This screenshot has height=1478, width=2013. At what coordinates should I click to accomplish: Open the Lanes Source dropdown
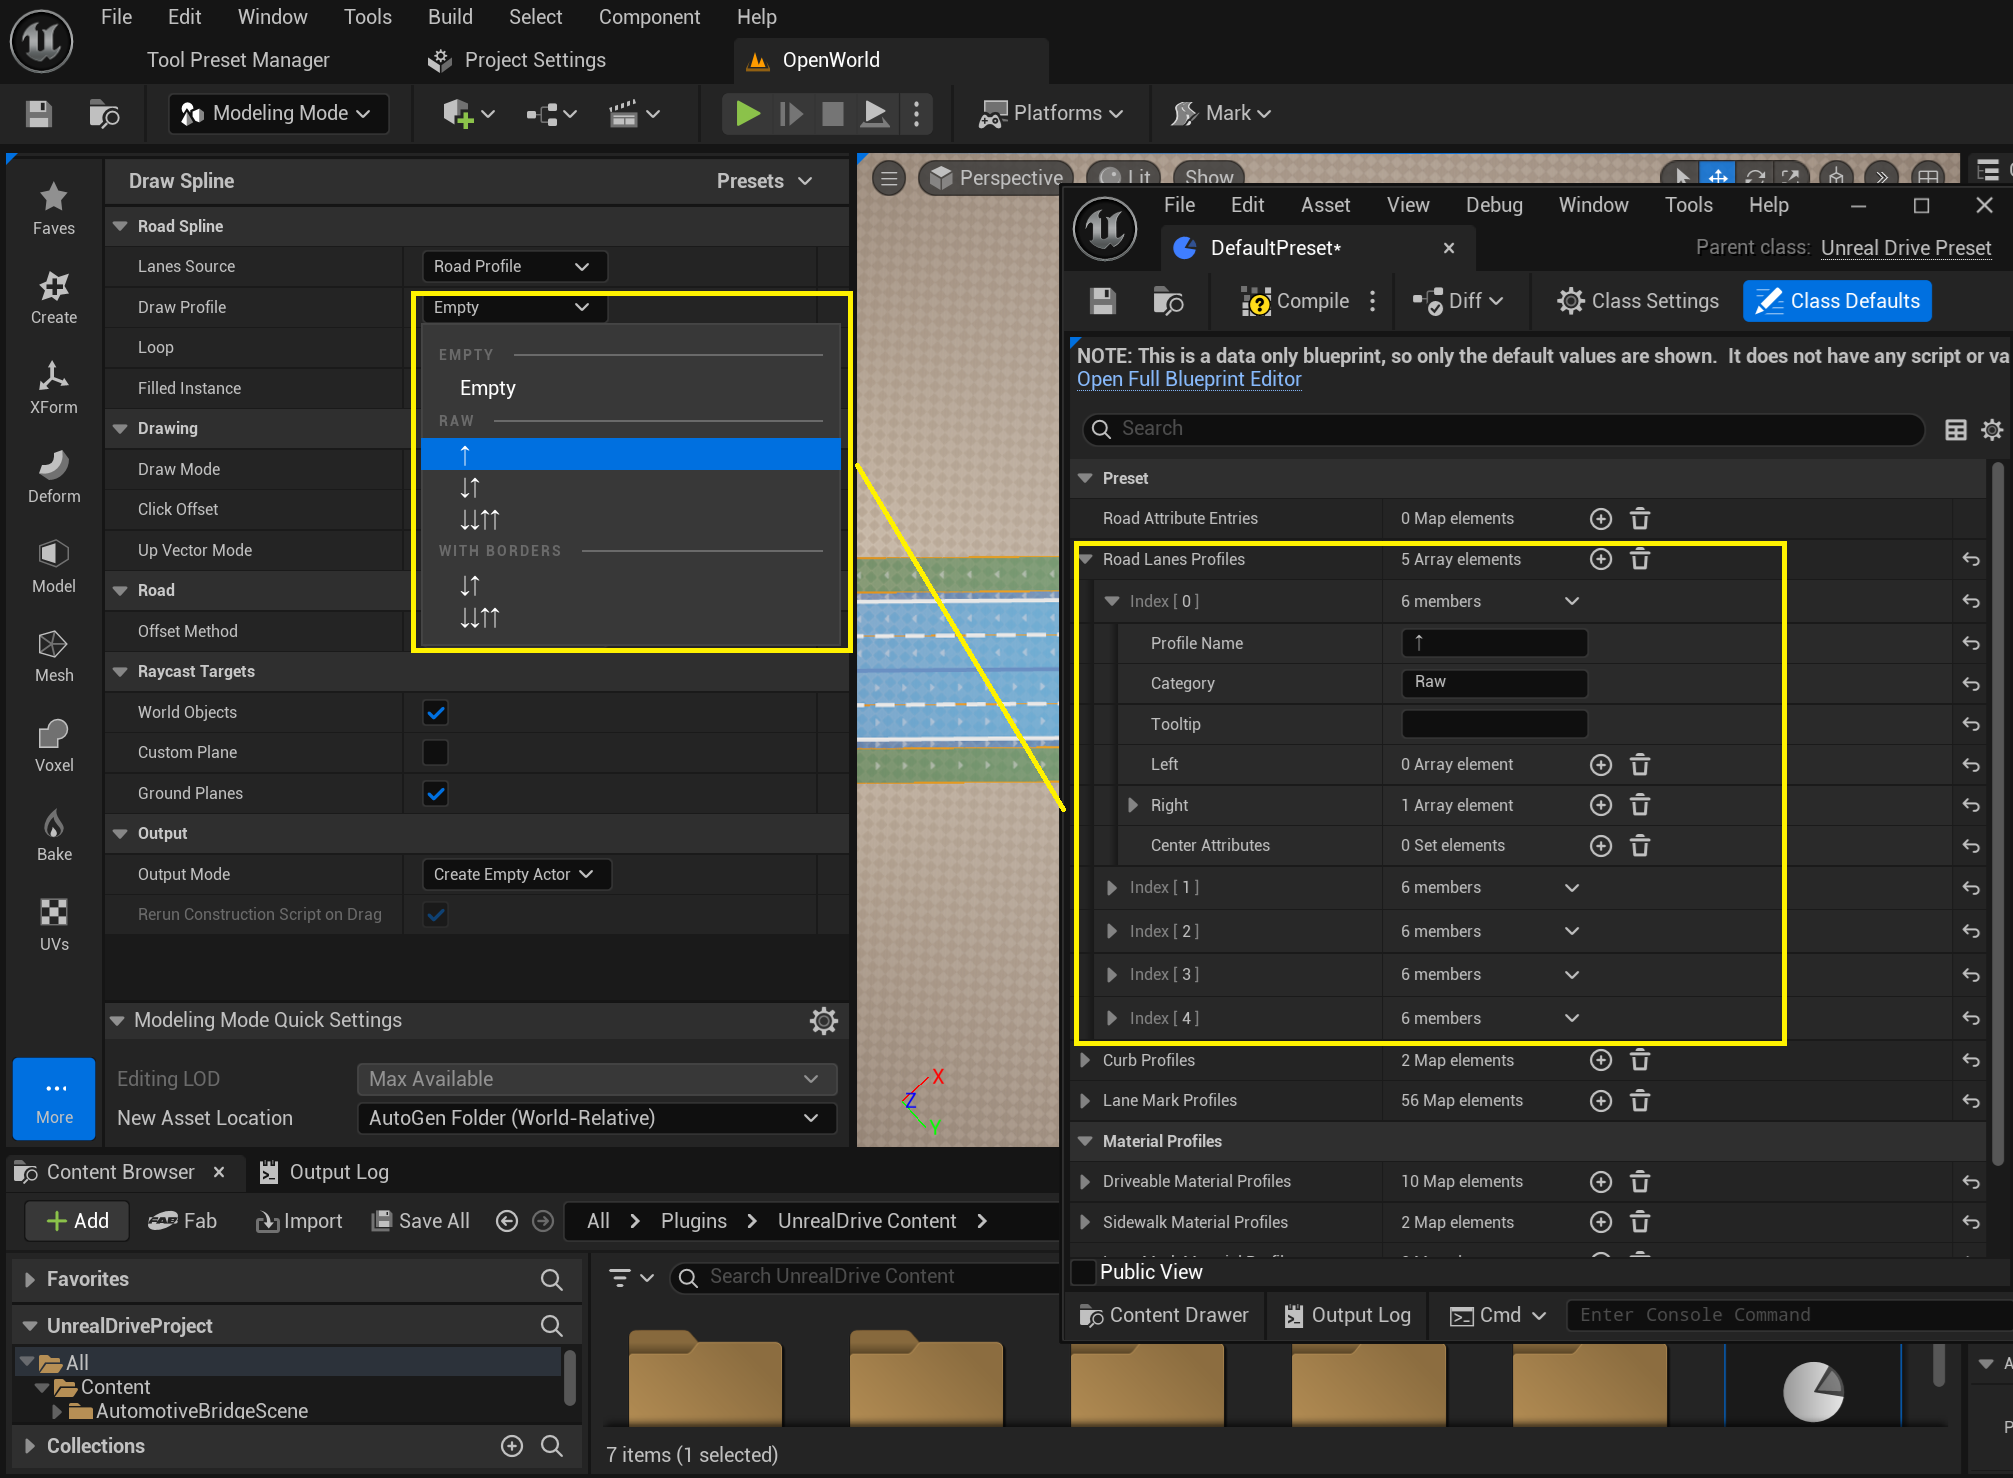tap(514, 267)
